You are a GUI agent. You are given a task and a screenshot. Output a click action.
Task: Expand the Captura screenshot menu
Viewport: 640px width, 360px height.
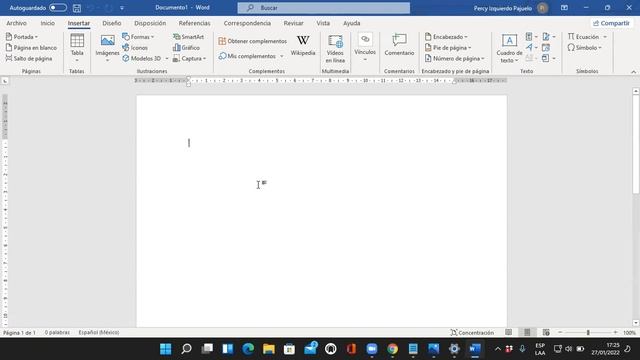coord(189,58)
